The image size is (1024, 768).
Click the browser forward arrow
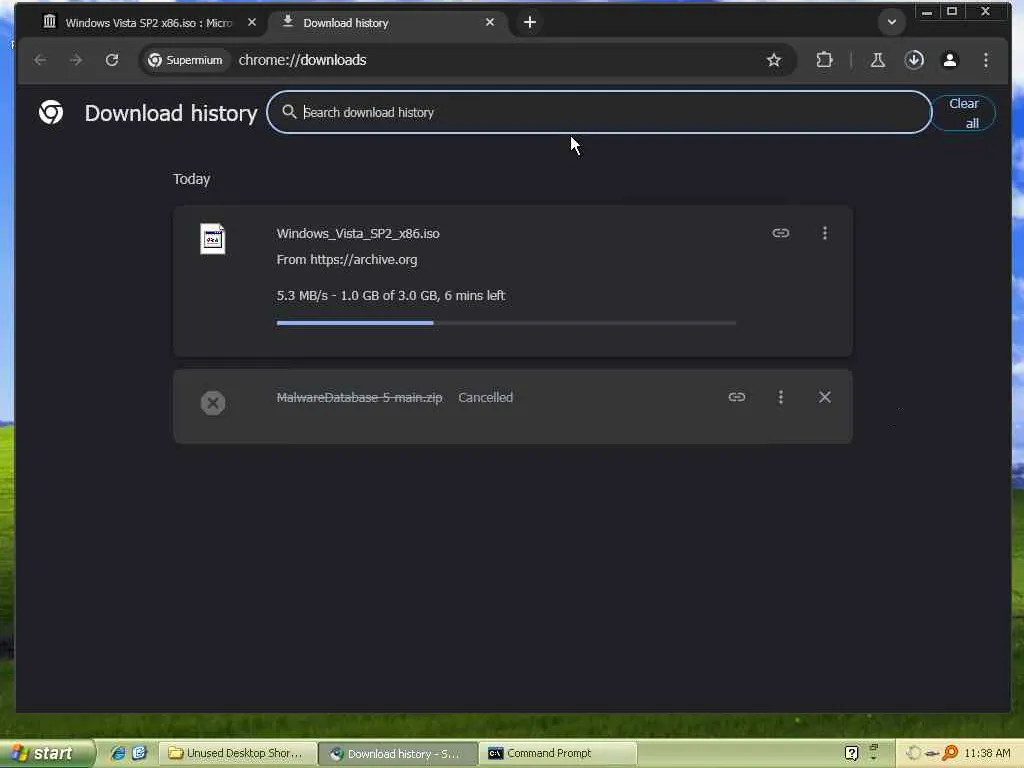(x=76, y=60)
